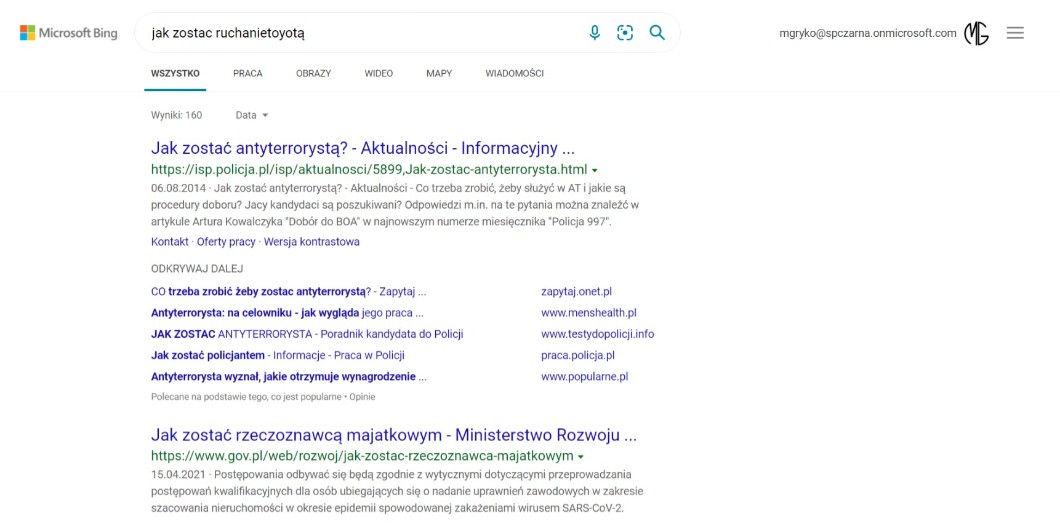
Task: Open the Data date filter dropdown
Action: (252, 115)
